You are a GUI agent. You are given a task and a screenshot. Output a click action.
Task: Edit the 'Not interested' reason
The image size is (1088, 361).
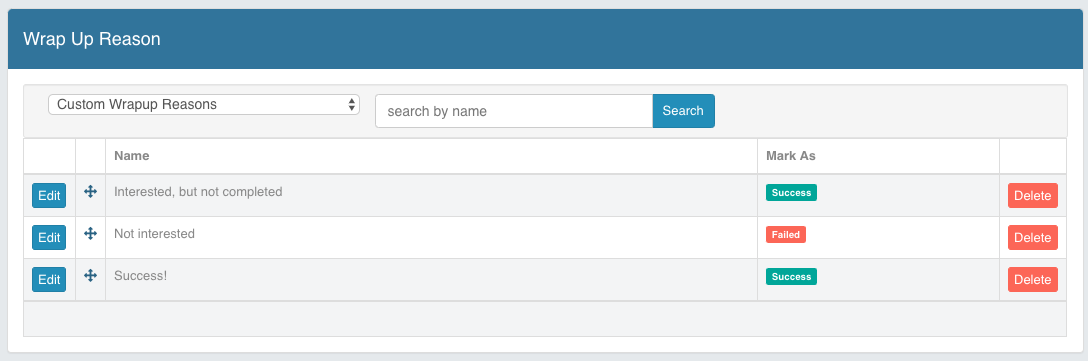(49, 237)
